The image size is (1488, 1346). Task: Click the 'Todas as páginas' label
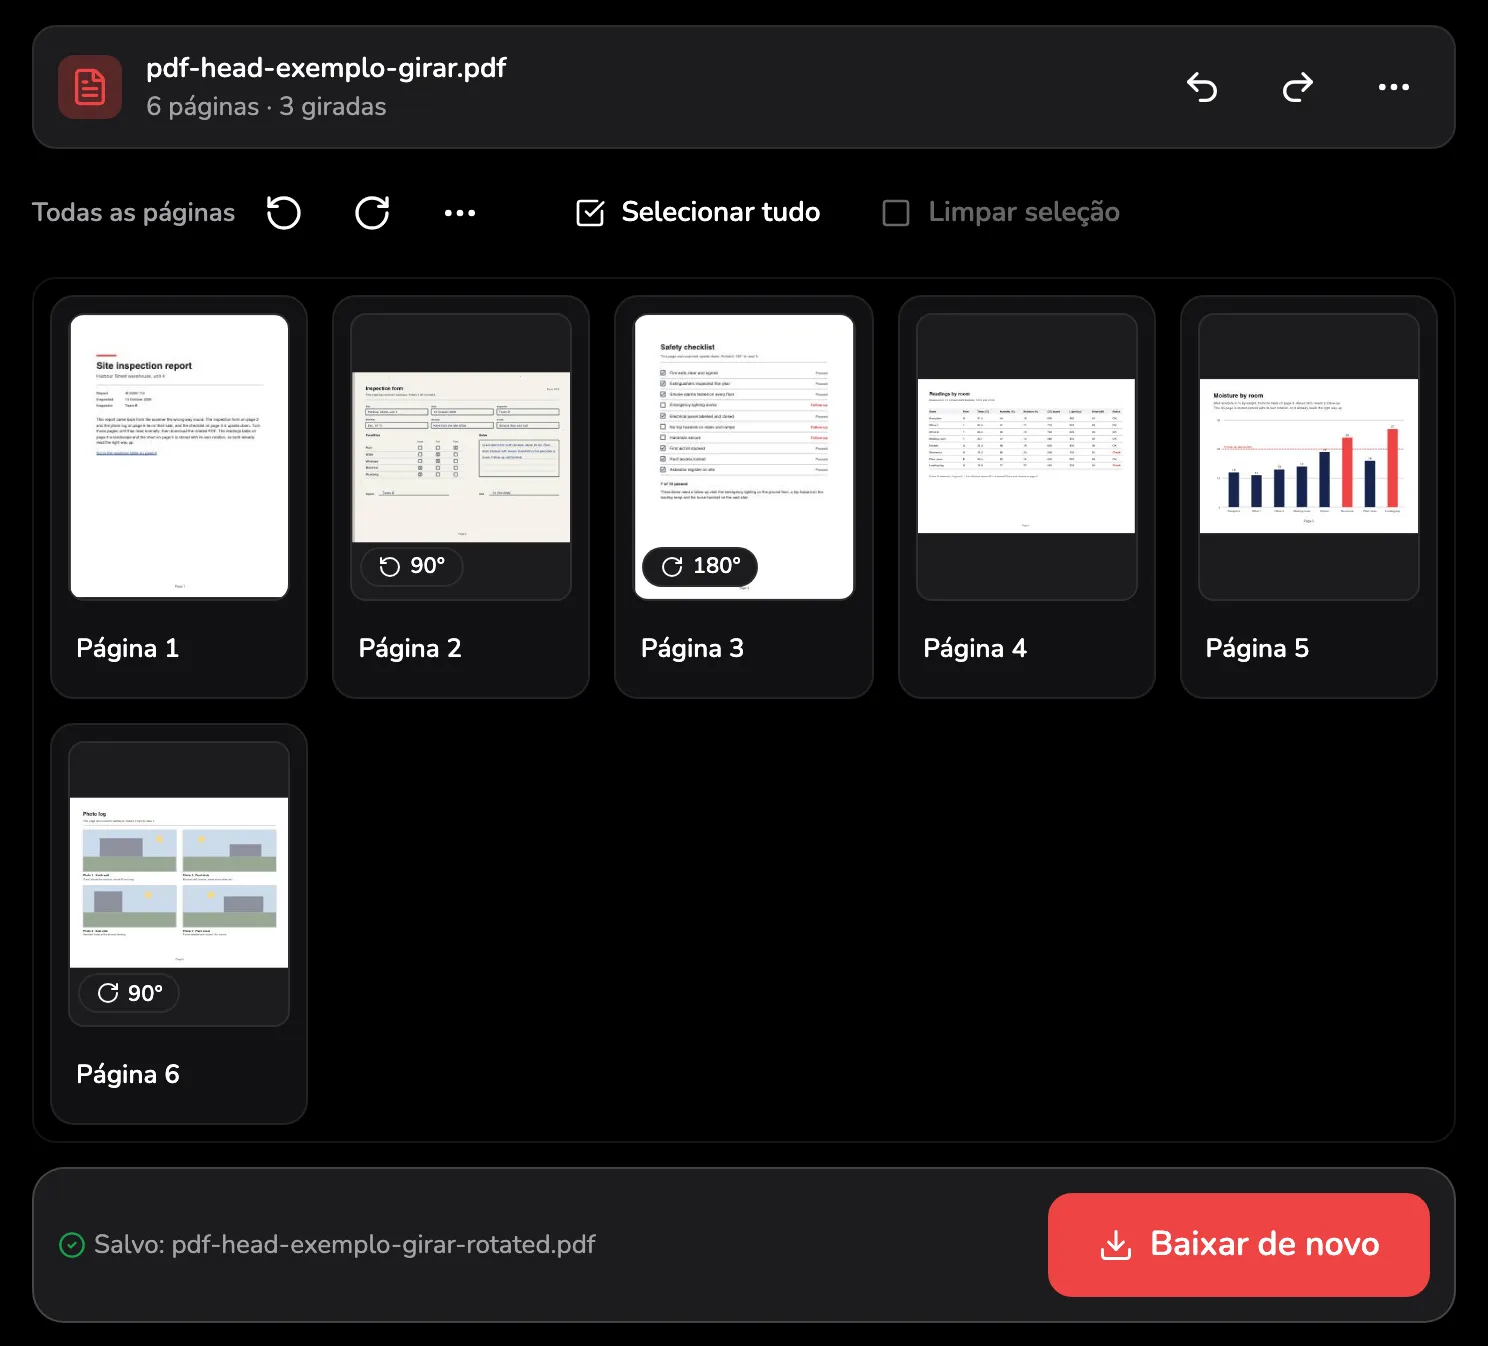134,212
